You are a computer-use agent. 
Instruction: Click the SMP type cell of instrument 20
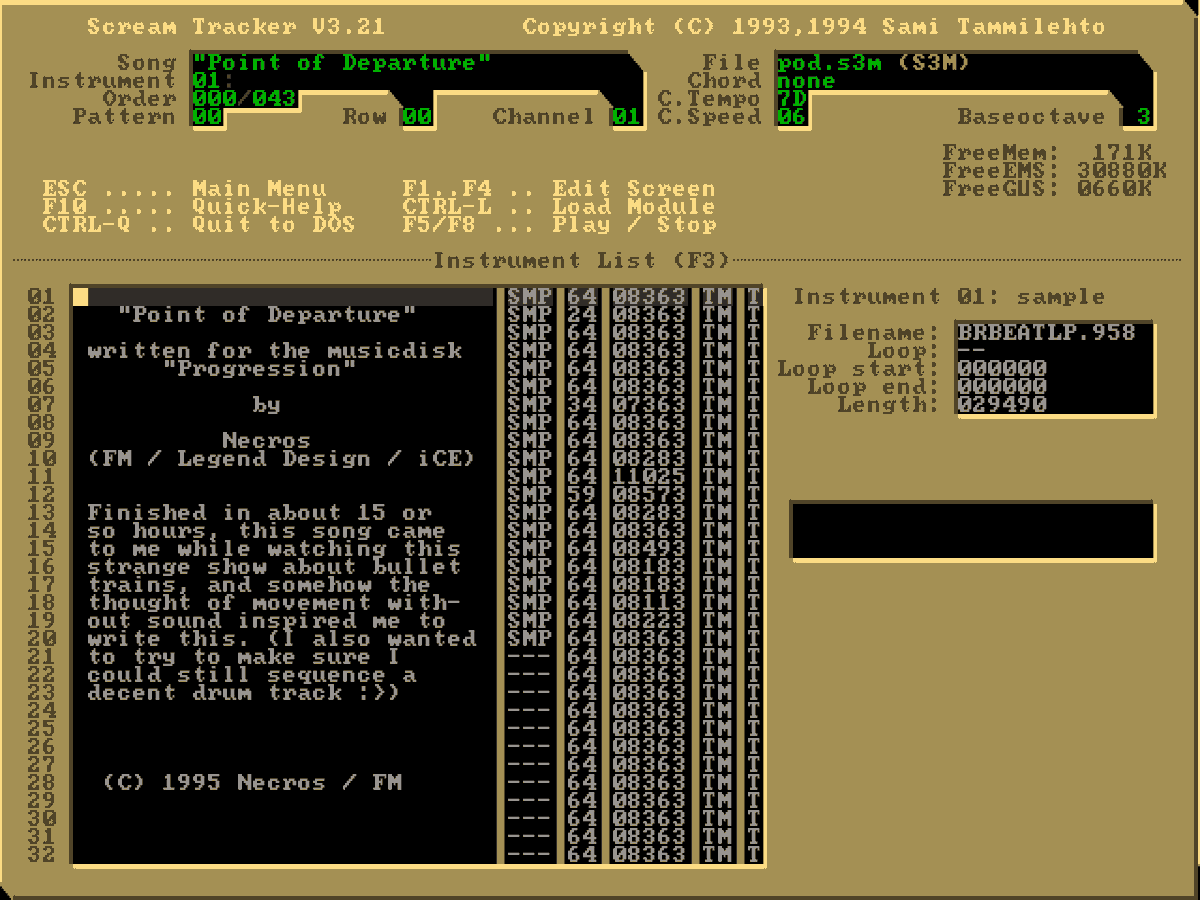click(x=529, y=639)
